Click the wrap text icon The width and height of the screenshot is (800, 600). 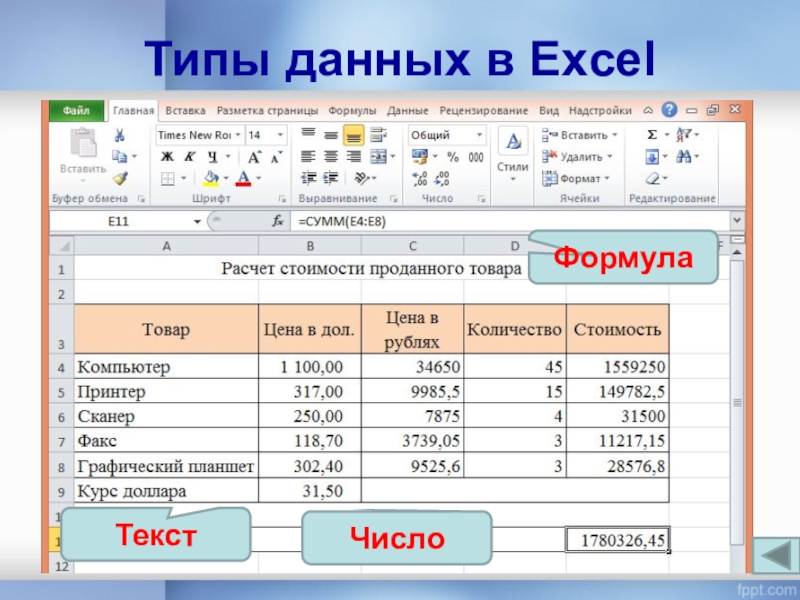coord(379,135)
